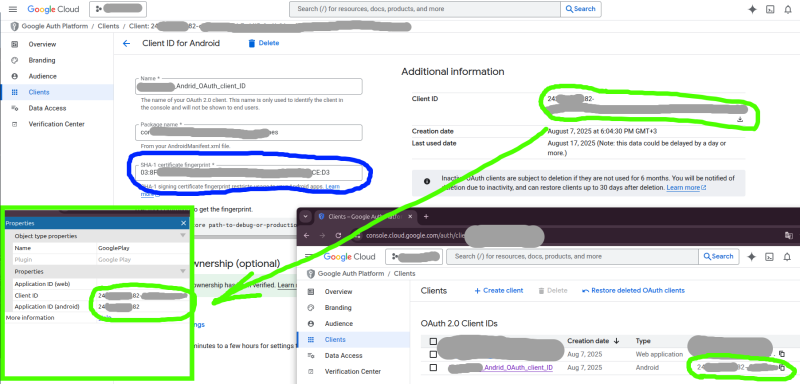Viewport: 800px width, 384px height.
Task: Copy the Web application client ID
Action: point(782,354)
